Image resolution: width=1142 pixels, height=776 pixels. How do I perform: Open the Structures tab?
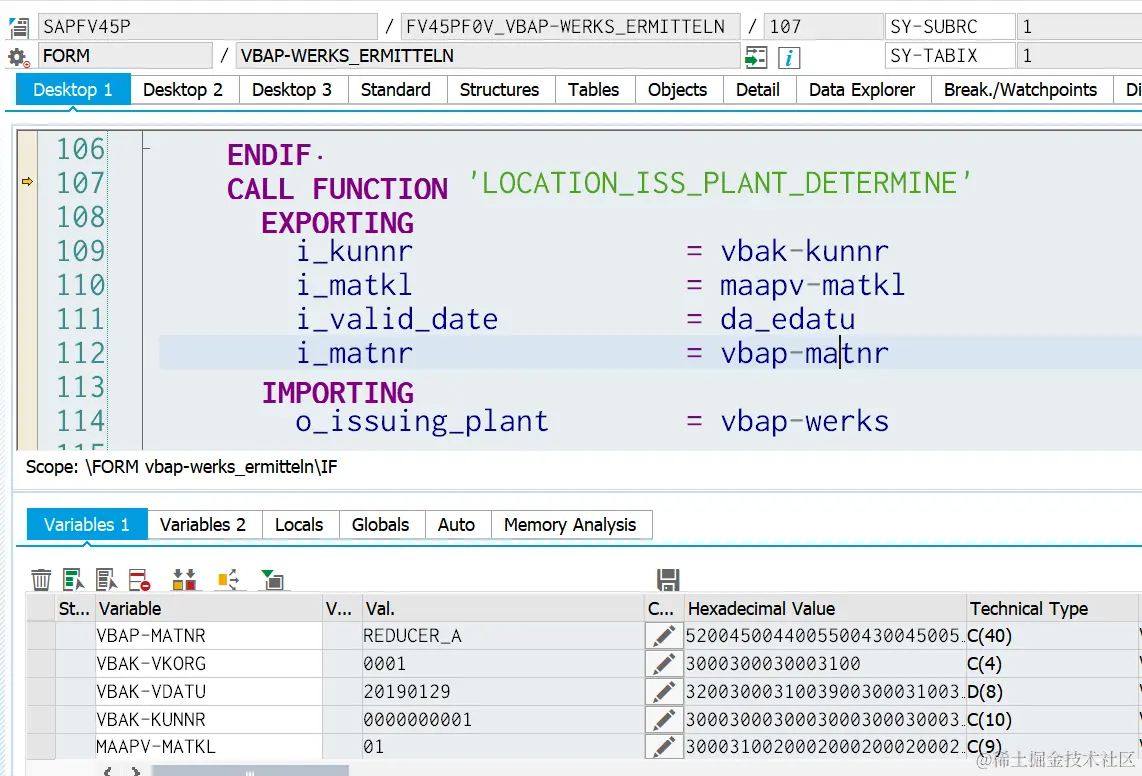500,90
